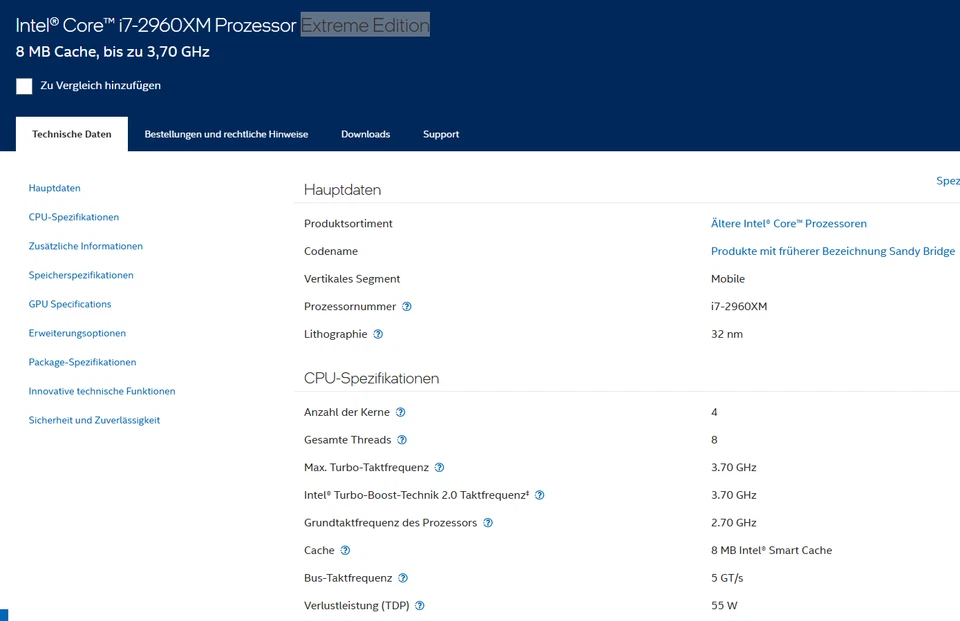This screenshot has width=960, height=621.
Task: Switch to the Downloads tab
Action: [x=365, y=133]
